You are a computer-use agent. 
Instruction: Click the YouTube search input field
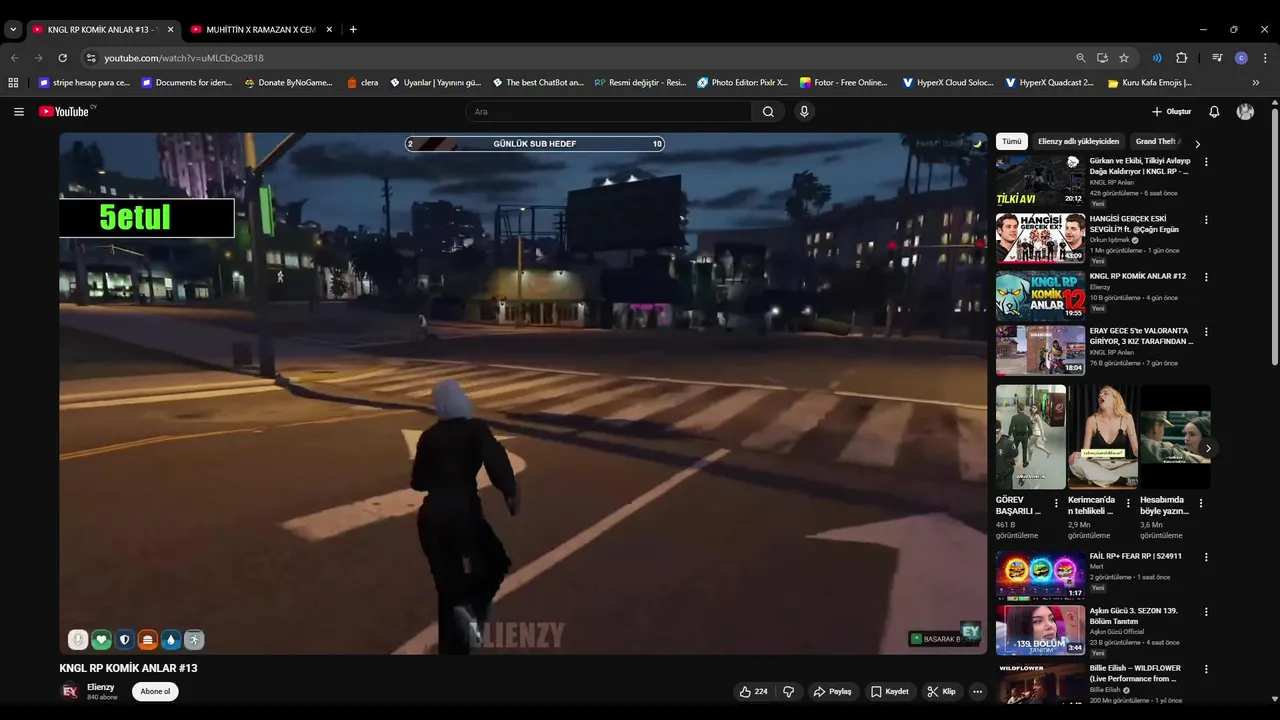click(609, 112)
